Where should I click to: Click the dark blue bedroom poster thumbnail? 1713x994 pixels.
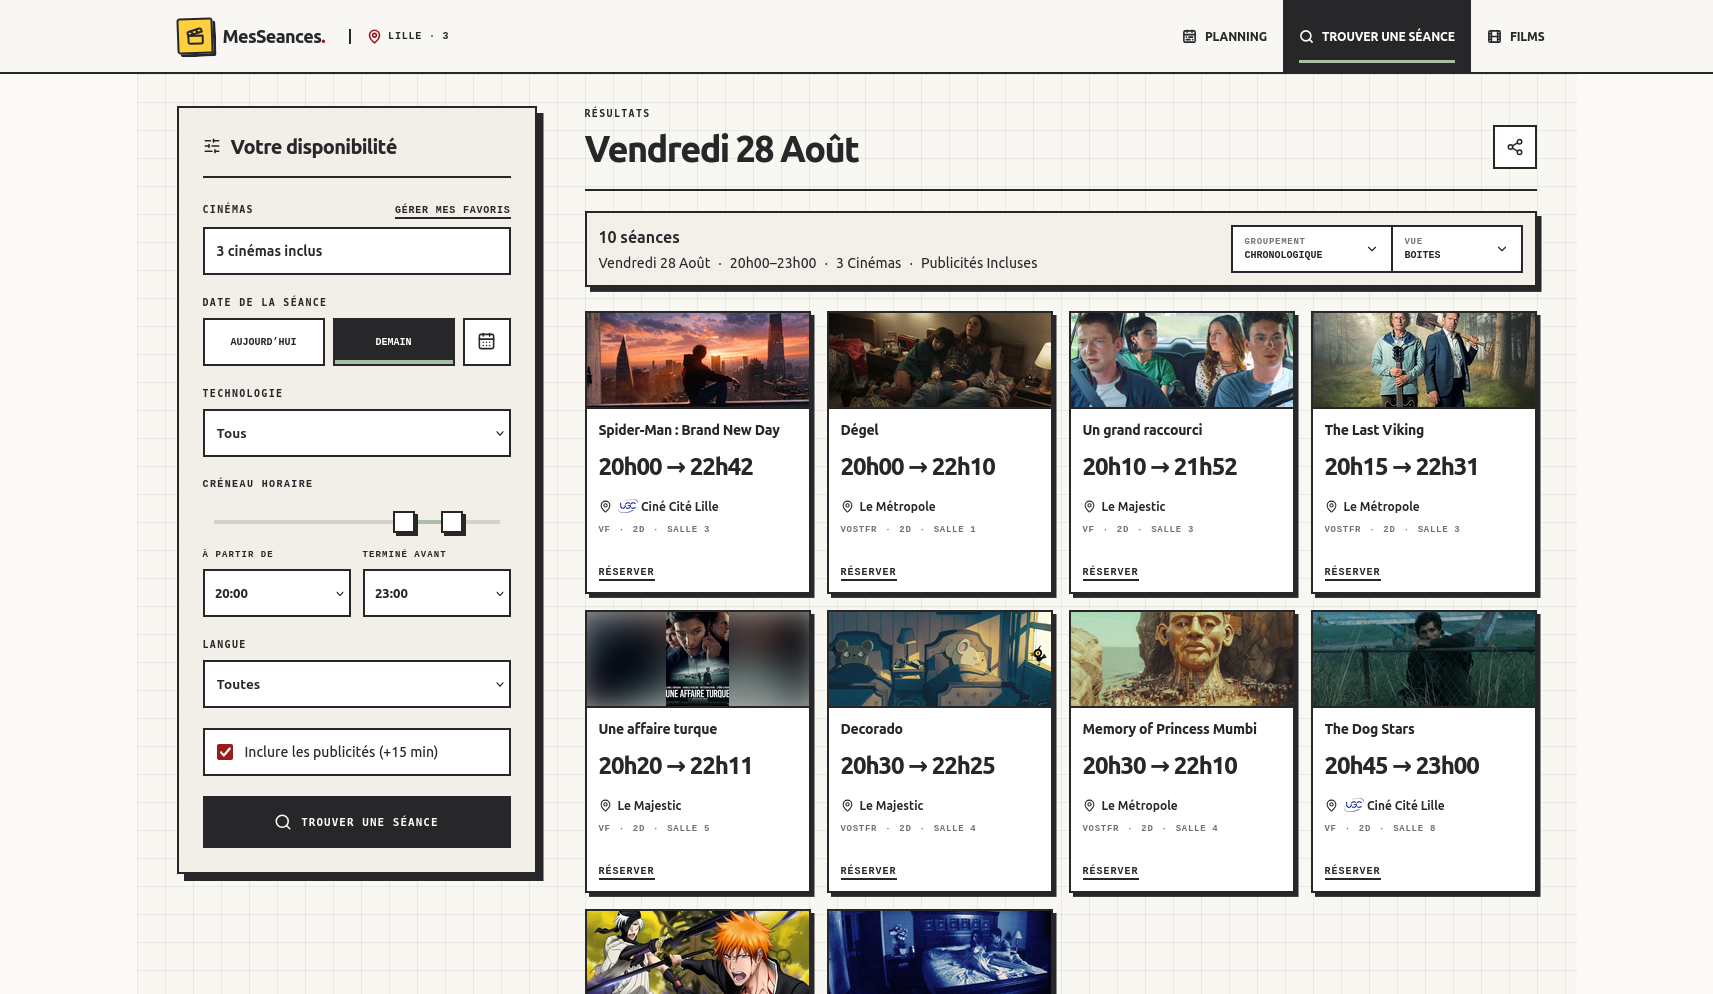tap(940, 952)
